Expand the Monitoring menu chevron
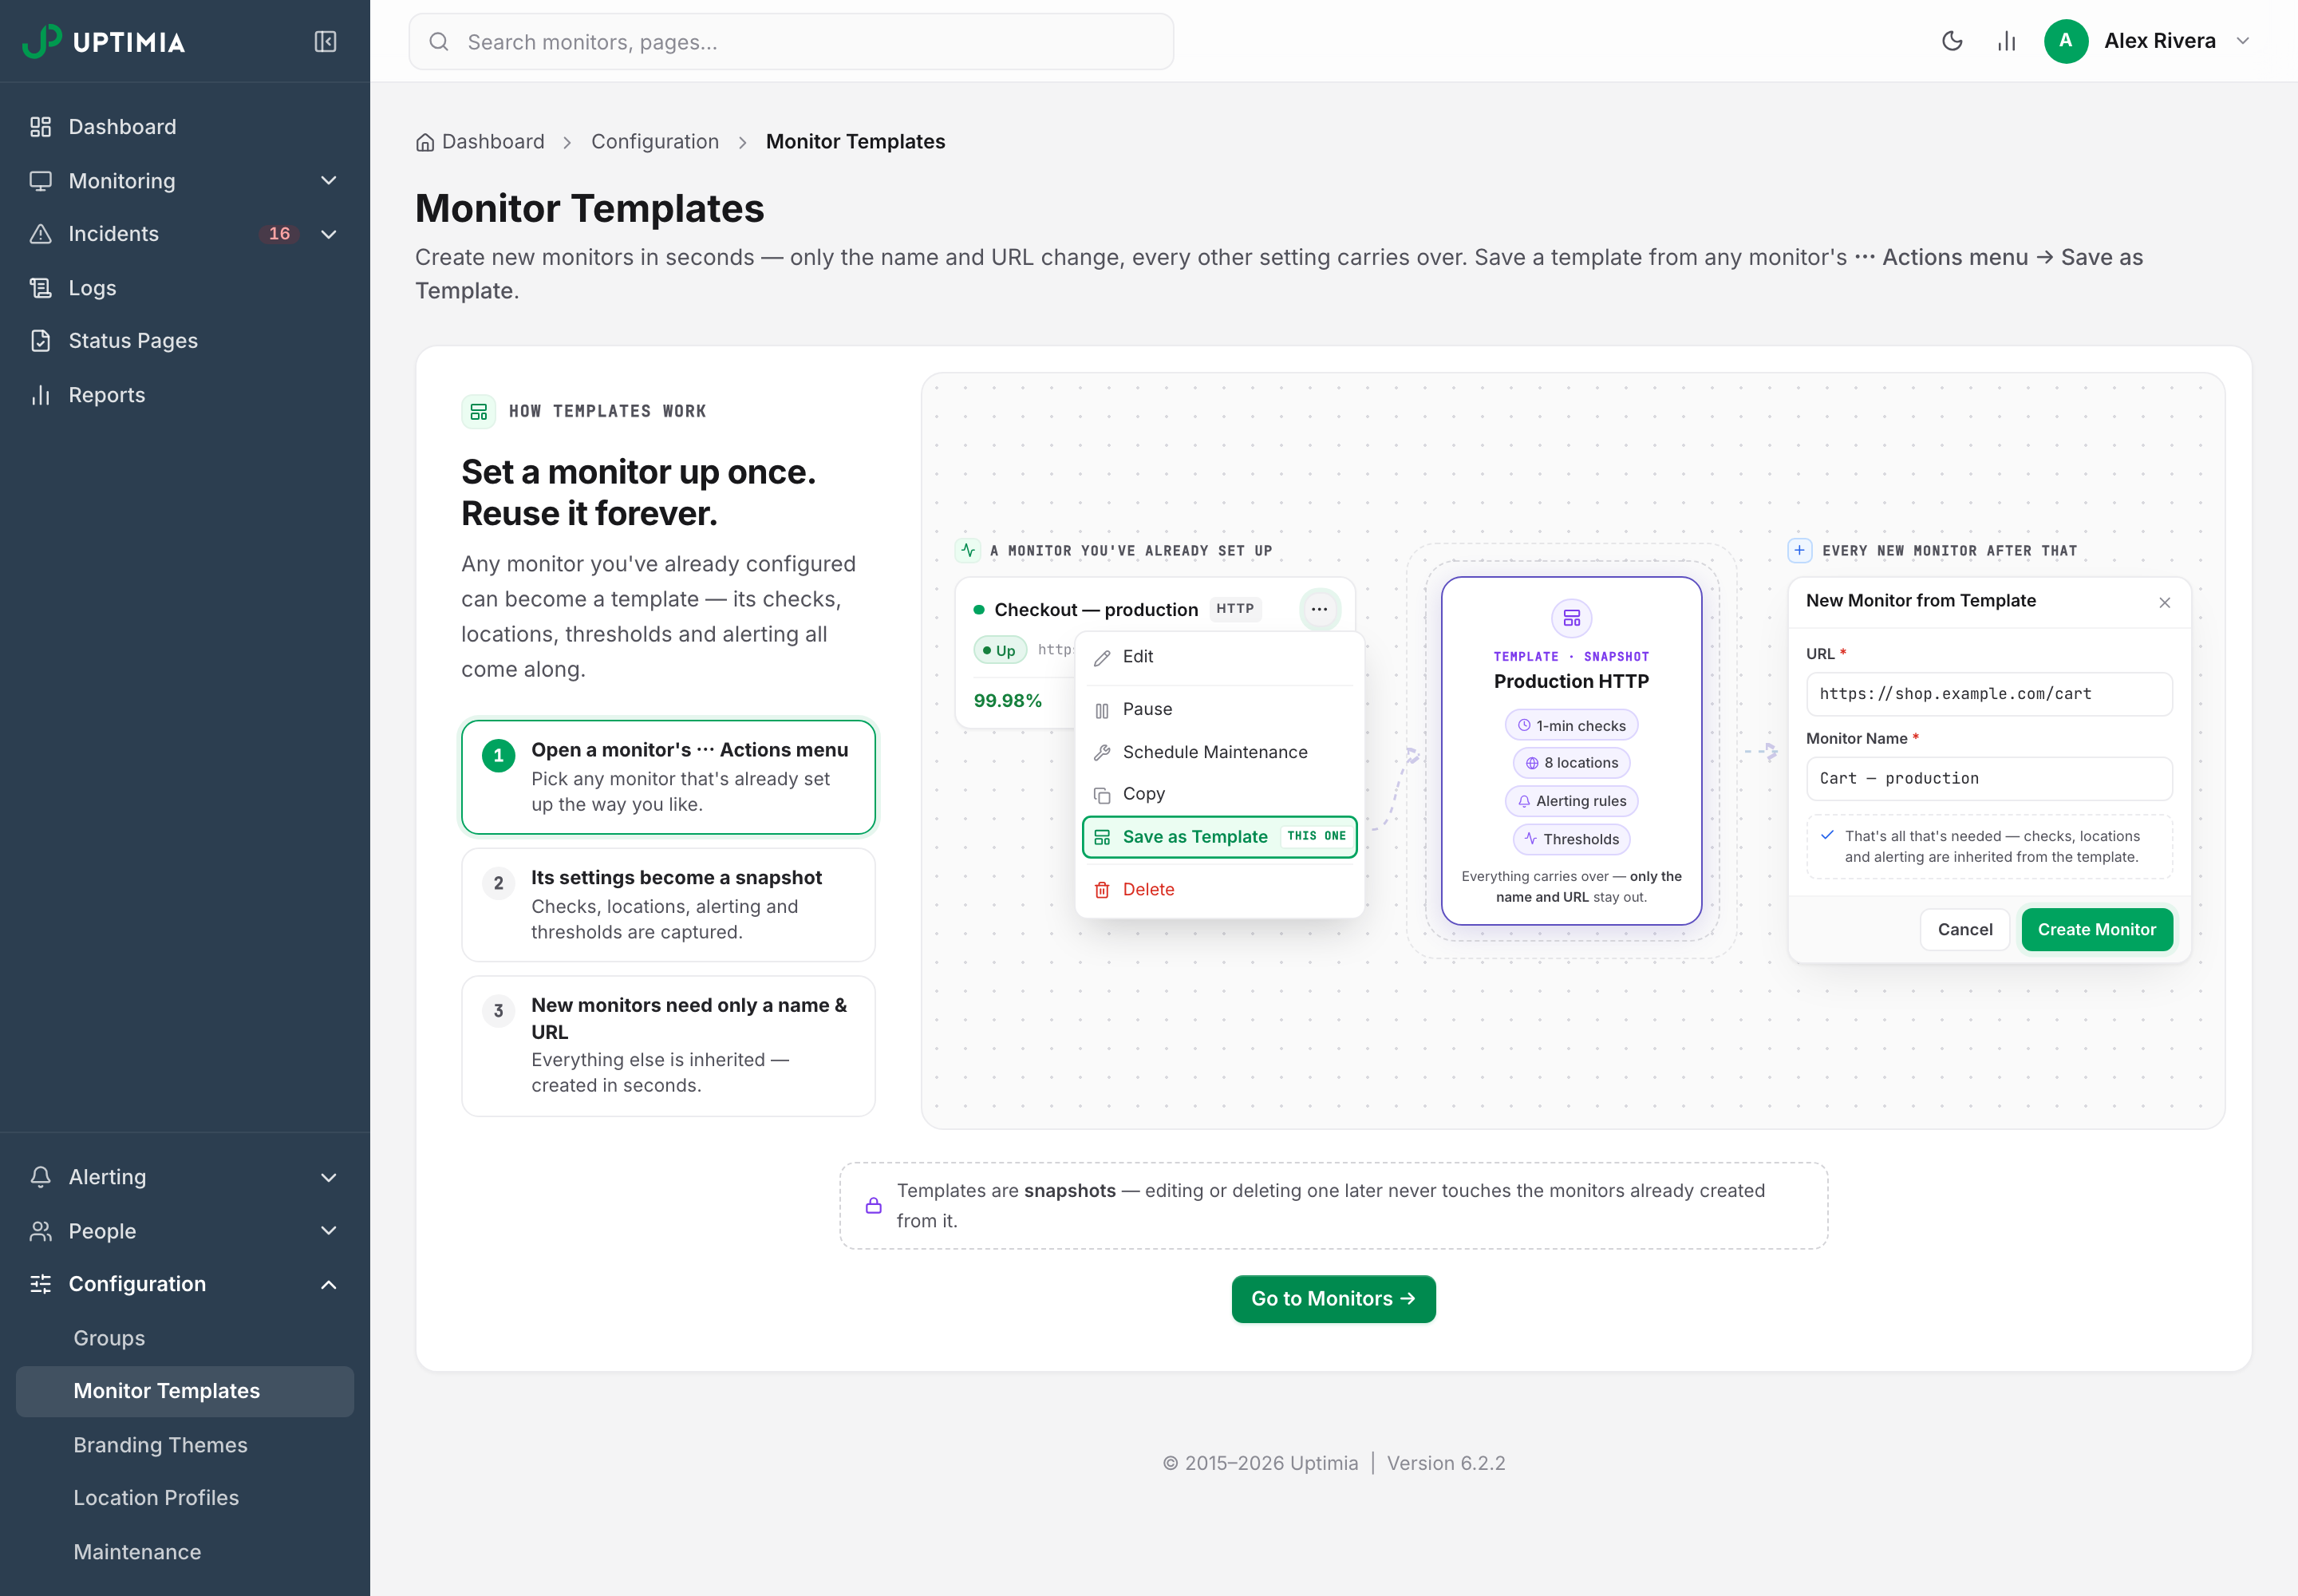 click(x=329, y=181)
